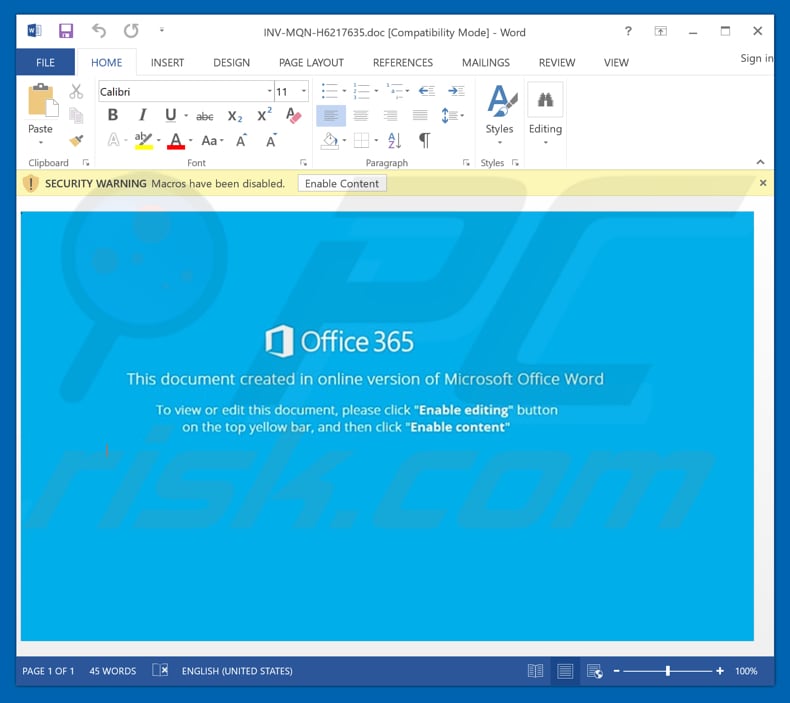Toggle Bold formatting
This screenshot has height=703, width=790.
113,115
